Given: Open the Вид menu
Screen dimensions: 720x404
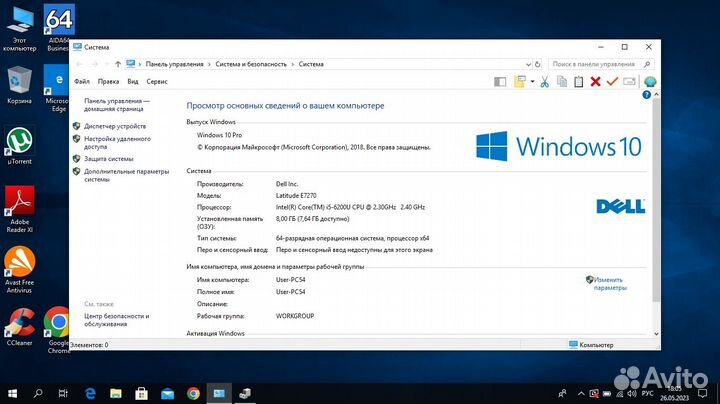Looking at the screenshot, I should click(133, 81).
